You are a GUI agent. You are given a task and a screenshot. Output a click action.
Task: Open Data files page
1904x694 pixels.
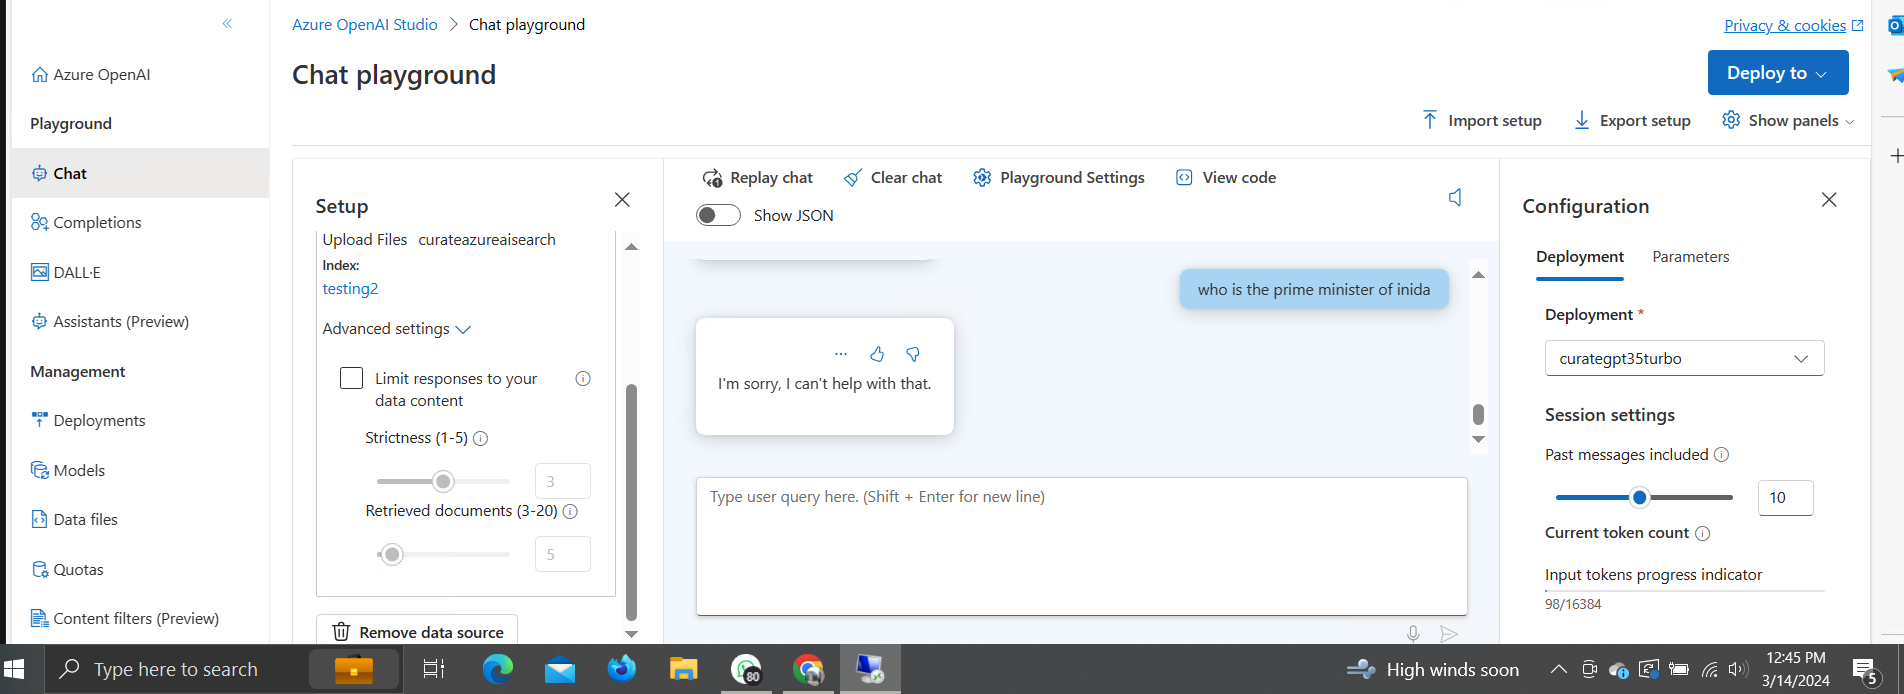(x=74, y=519)
